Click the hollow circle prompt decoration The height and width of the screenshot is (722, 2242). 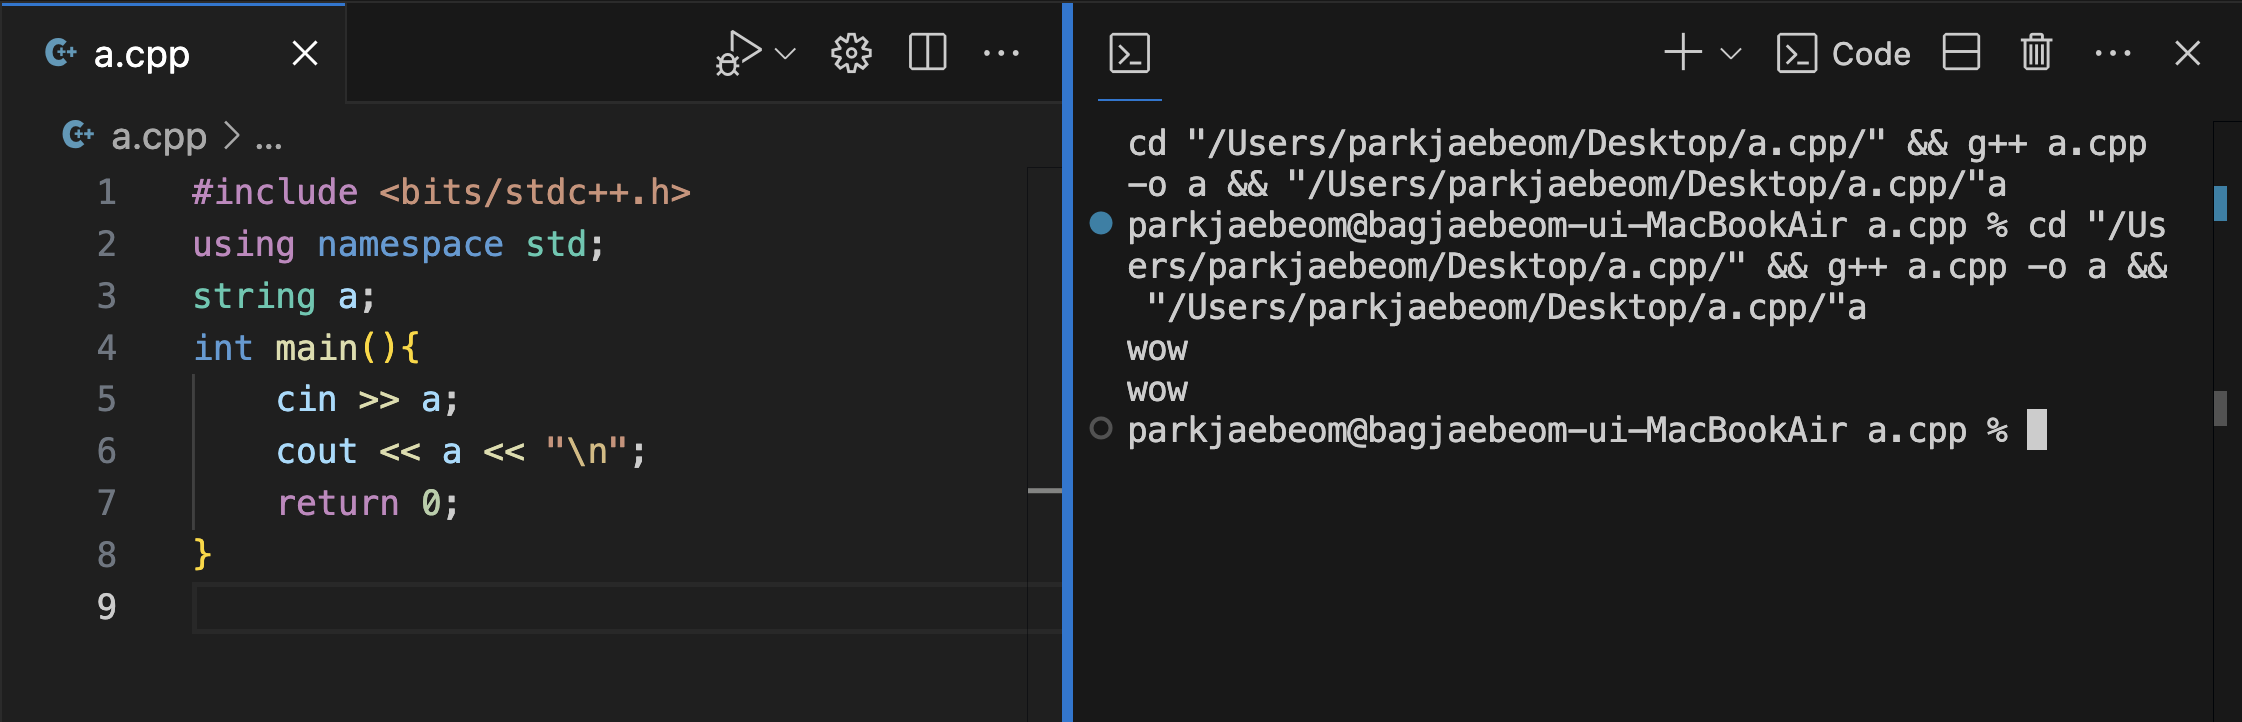click(x=1101, y=428)
